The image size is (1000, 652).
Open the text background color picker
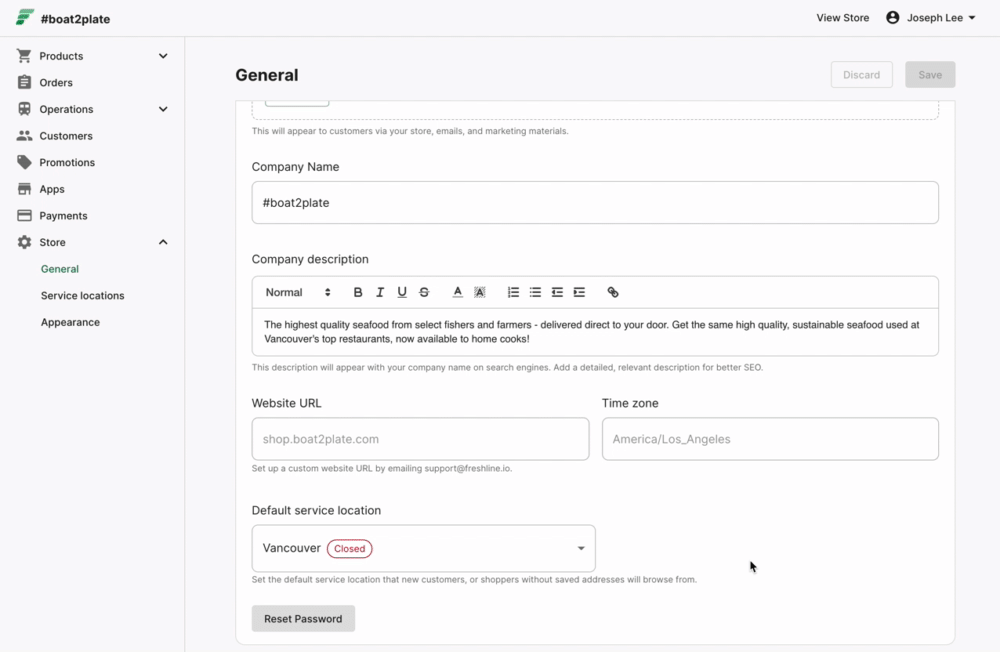pos(480,292)
